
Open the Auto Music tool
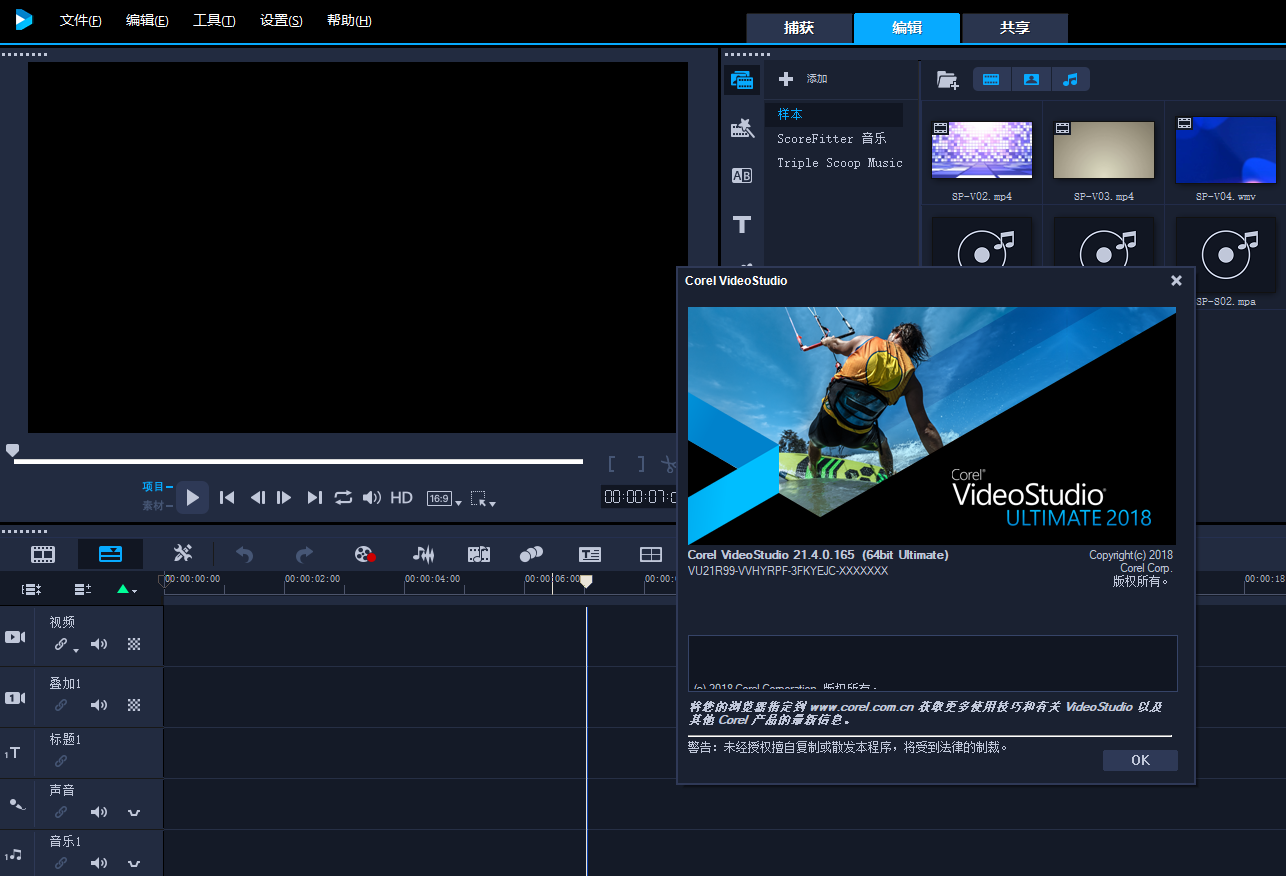pyautogui.click(x=479, y=554)
